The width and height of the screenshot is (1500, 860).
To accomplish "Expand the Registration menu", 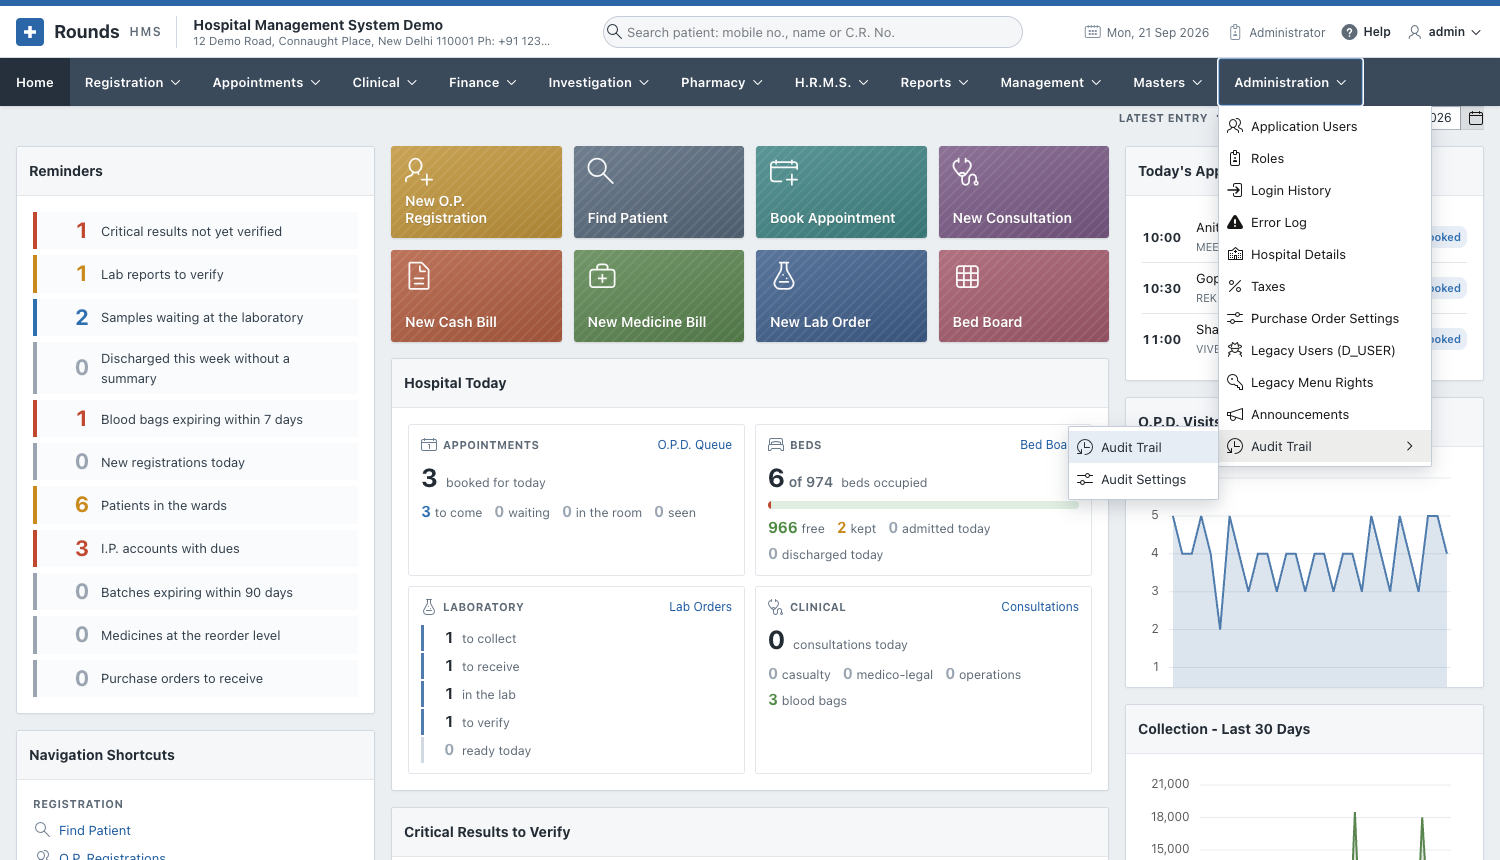I will [132, 82].
